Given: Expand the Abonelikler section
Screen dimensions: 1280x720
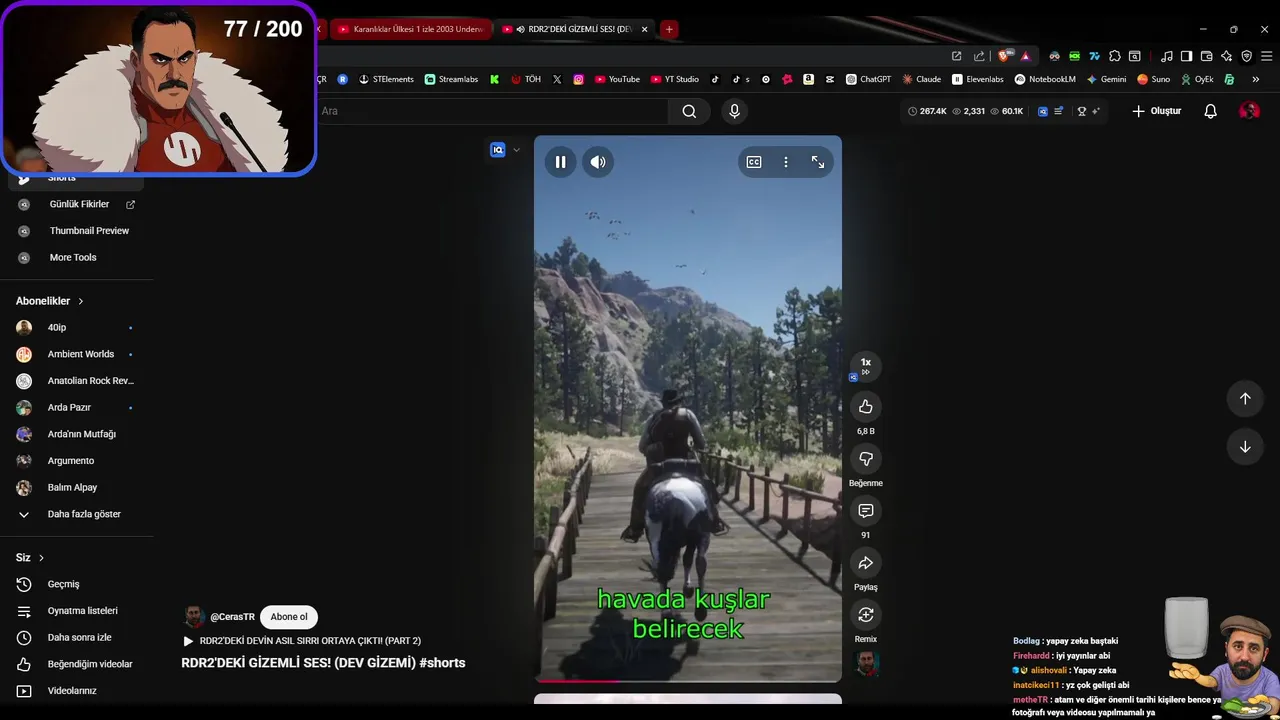Looking at the screenshot, I should point(50,301).
